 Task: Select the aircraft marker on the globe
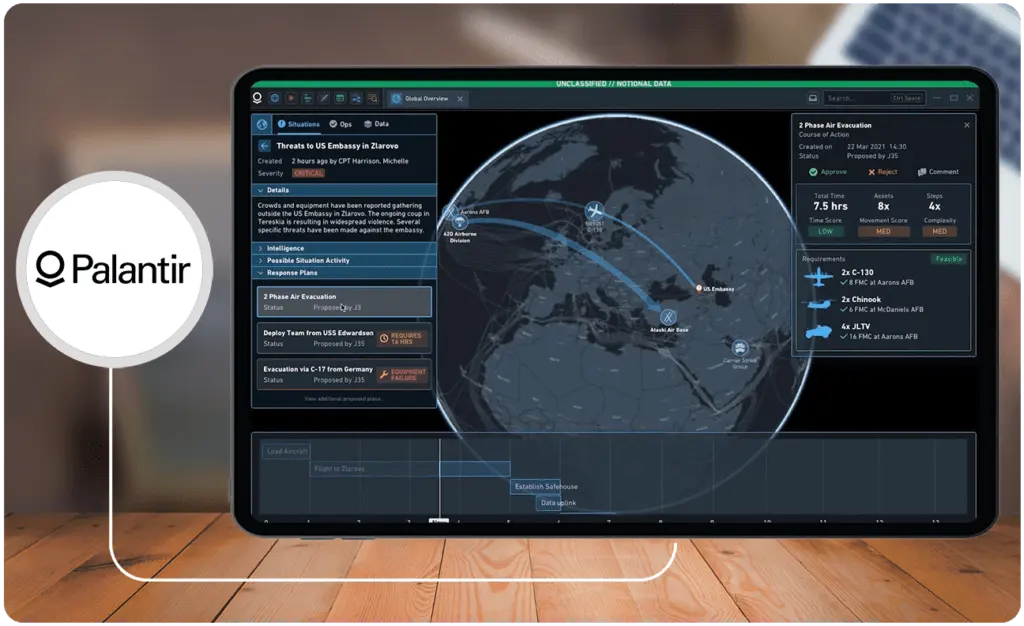[594, 211]
